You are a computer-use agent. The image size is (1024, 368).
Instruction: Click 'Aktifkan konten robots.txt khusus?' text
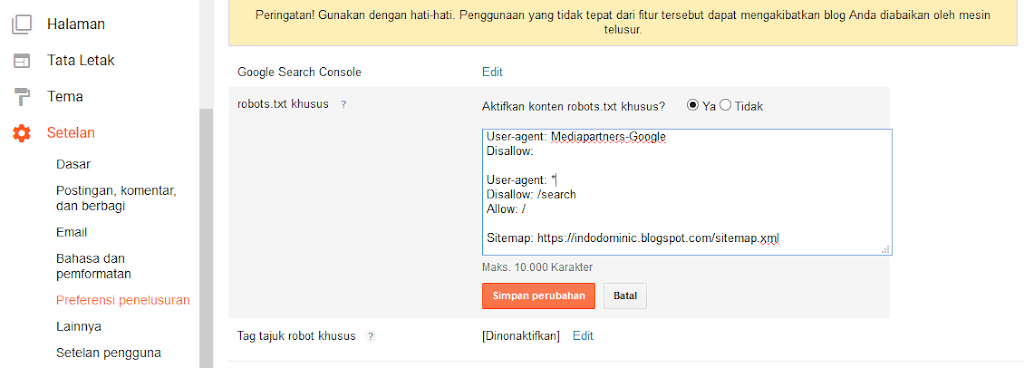point(573,106)
